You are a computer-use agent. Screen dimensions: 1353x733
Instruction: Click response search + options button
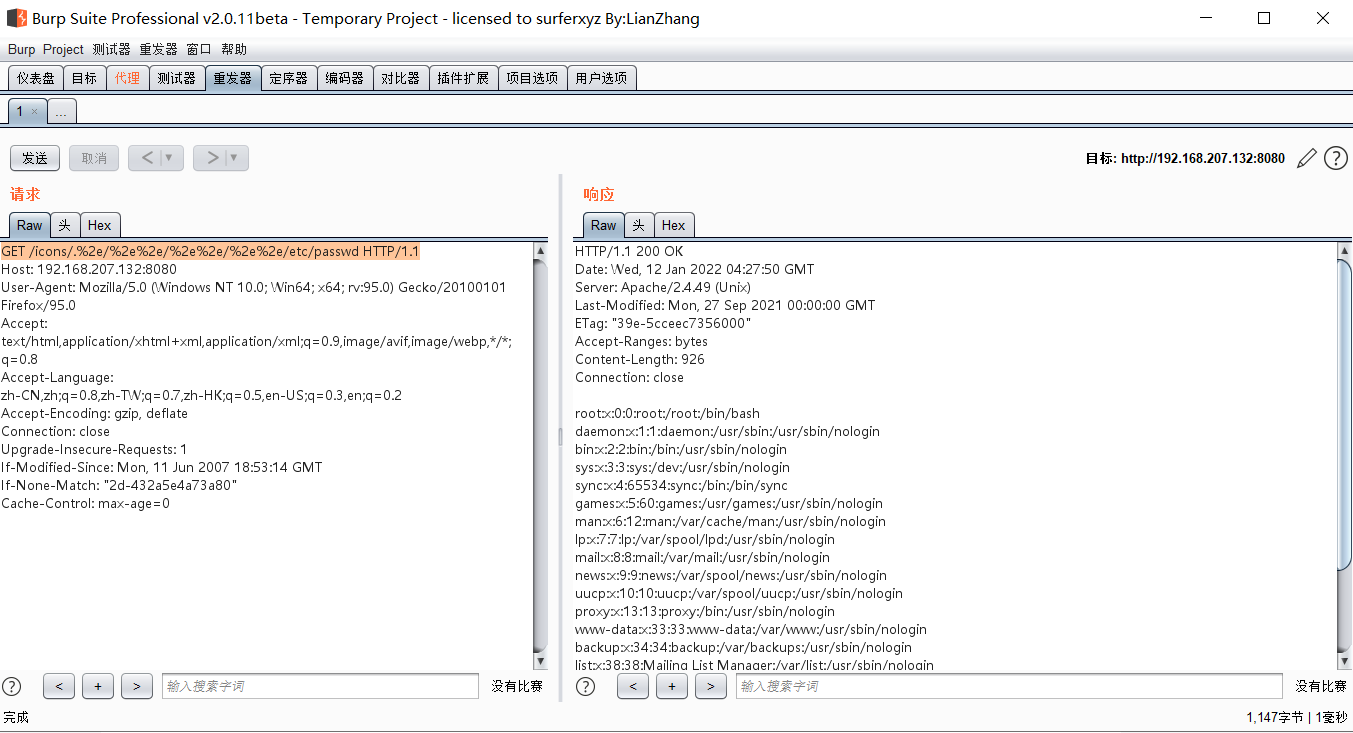(671, 686)
